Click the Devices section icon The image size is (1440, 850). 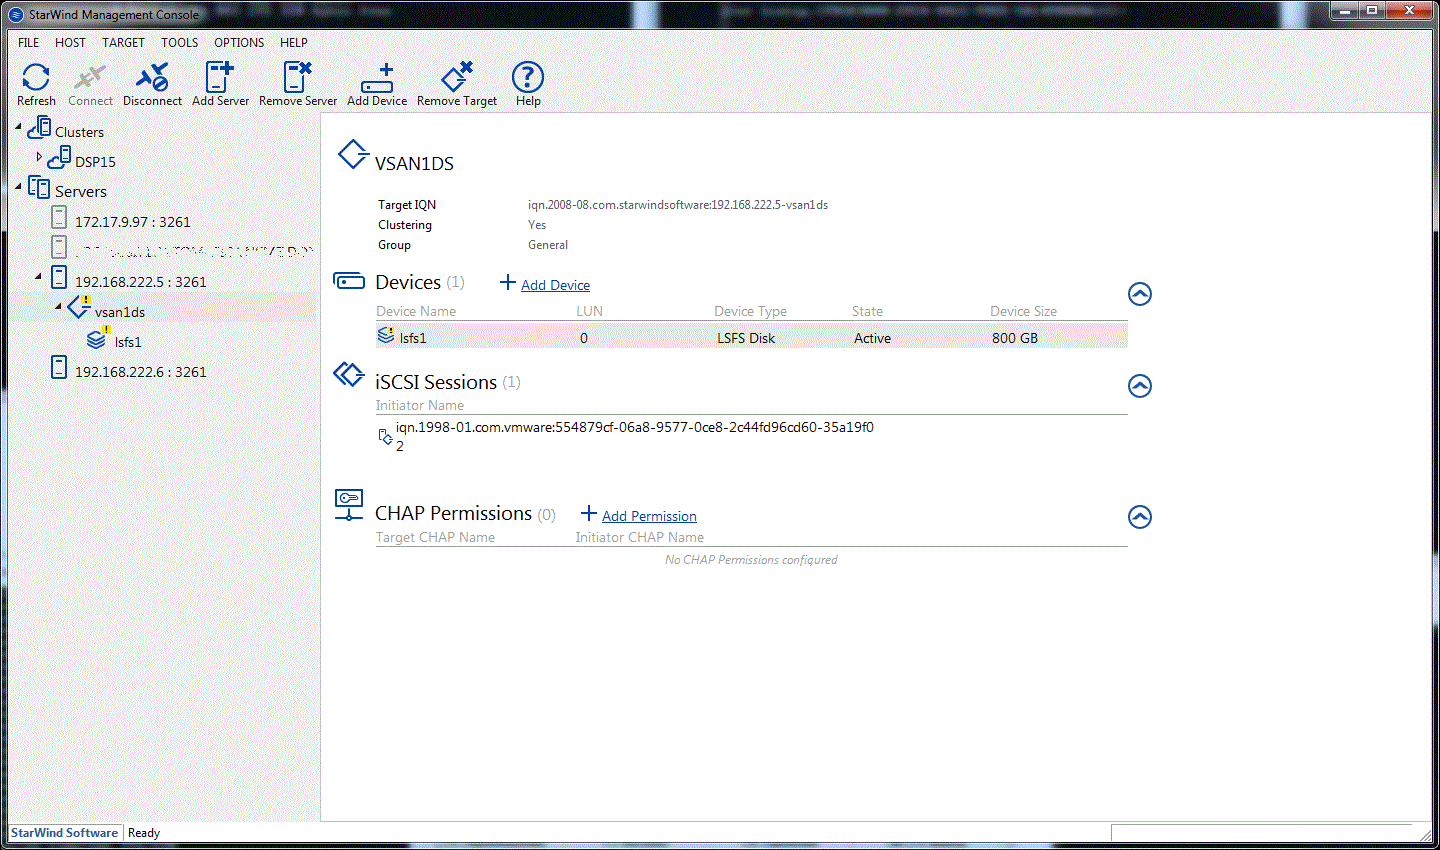click(x=349, y=281)
